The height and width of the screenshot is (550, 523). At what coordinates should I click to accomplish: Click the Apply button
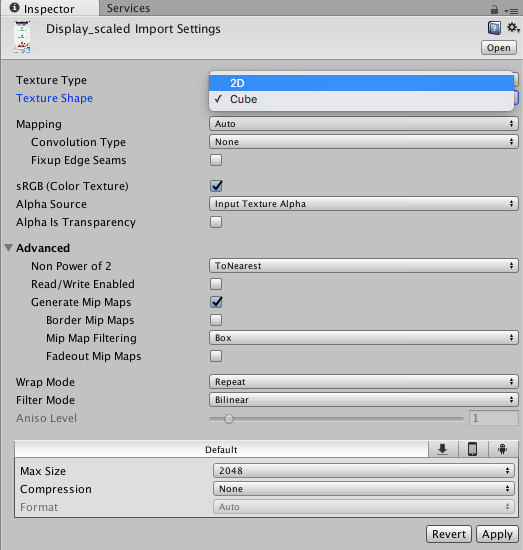(497, 534)
